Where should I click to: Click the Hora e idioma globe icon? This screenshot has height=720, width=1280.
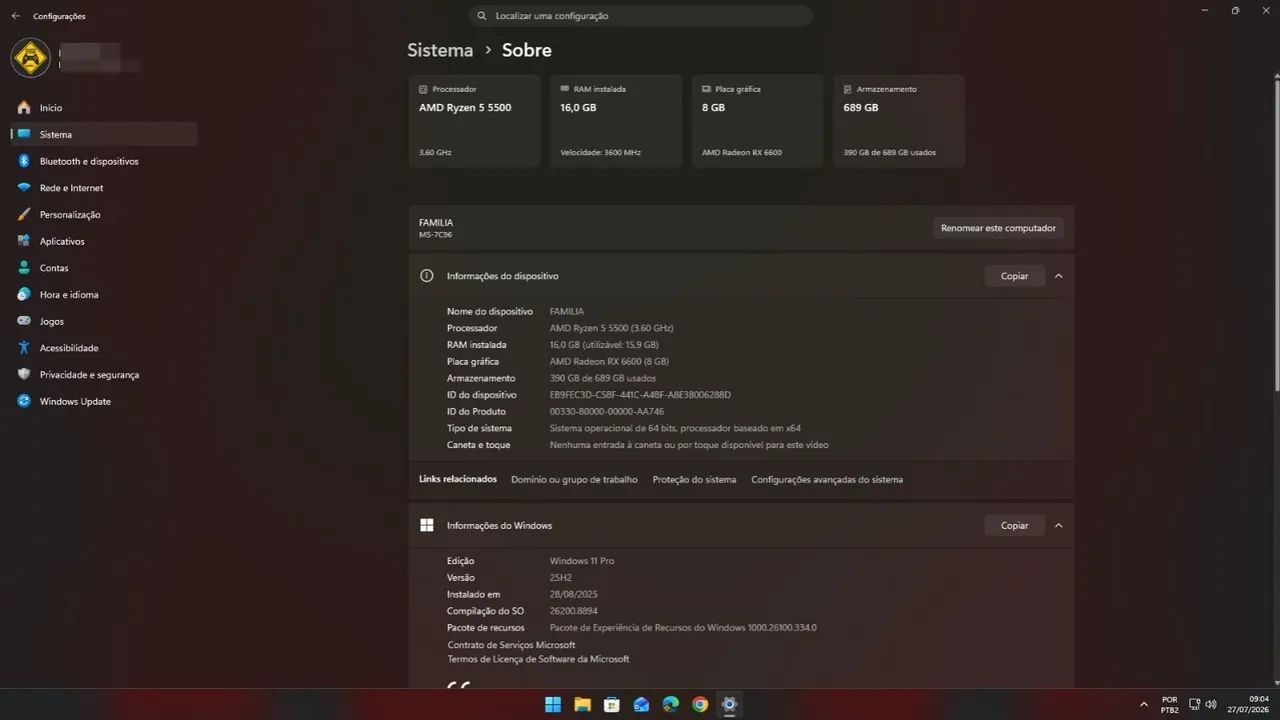pos(24,294)
